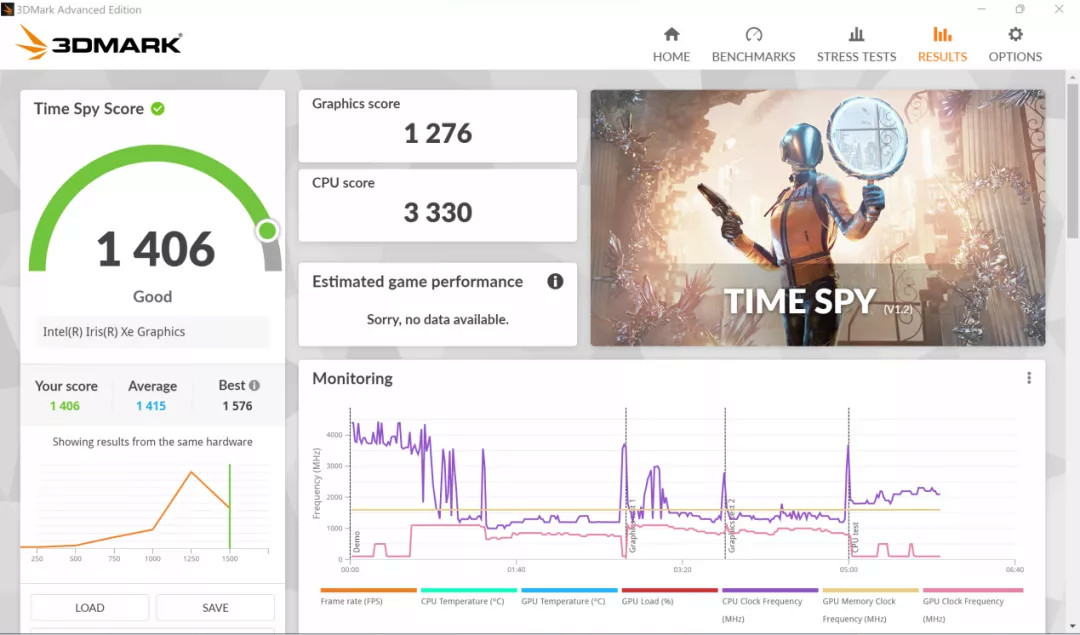Click Estimated game performance info icon

pos(555,281)
